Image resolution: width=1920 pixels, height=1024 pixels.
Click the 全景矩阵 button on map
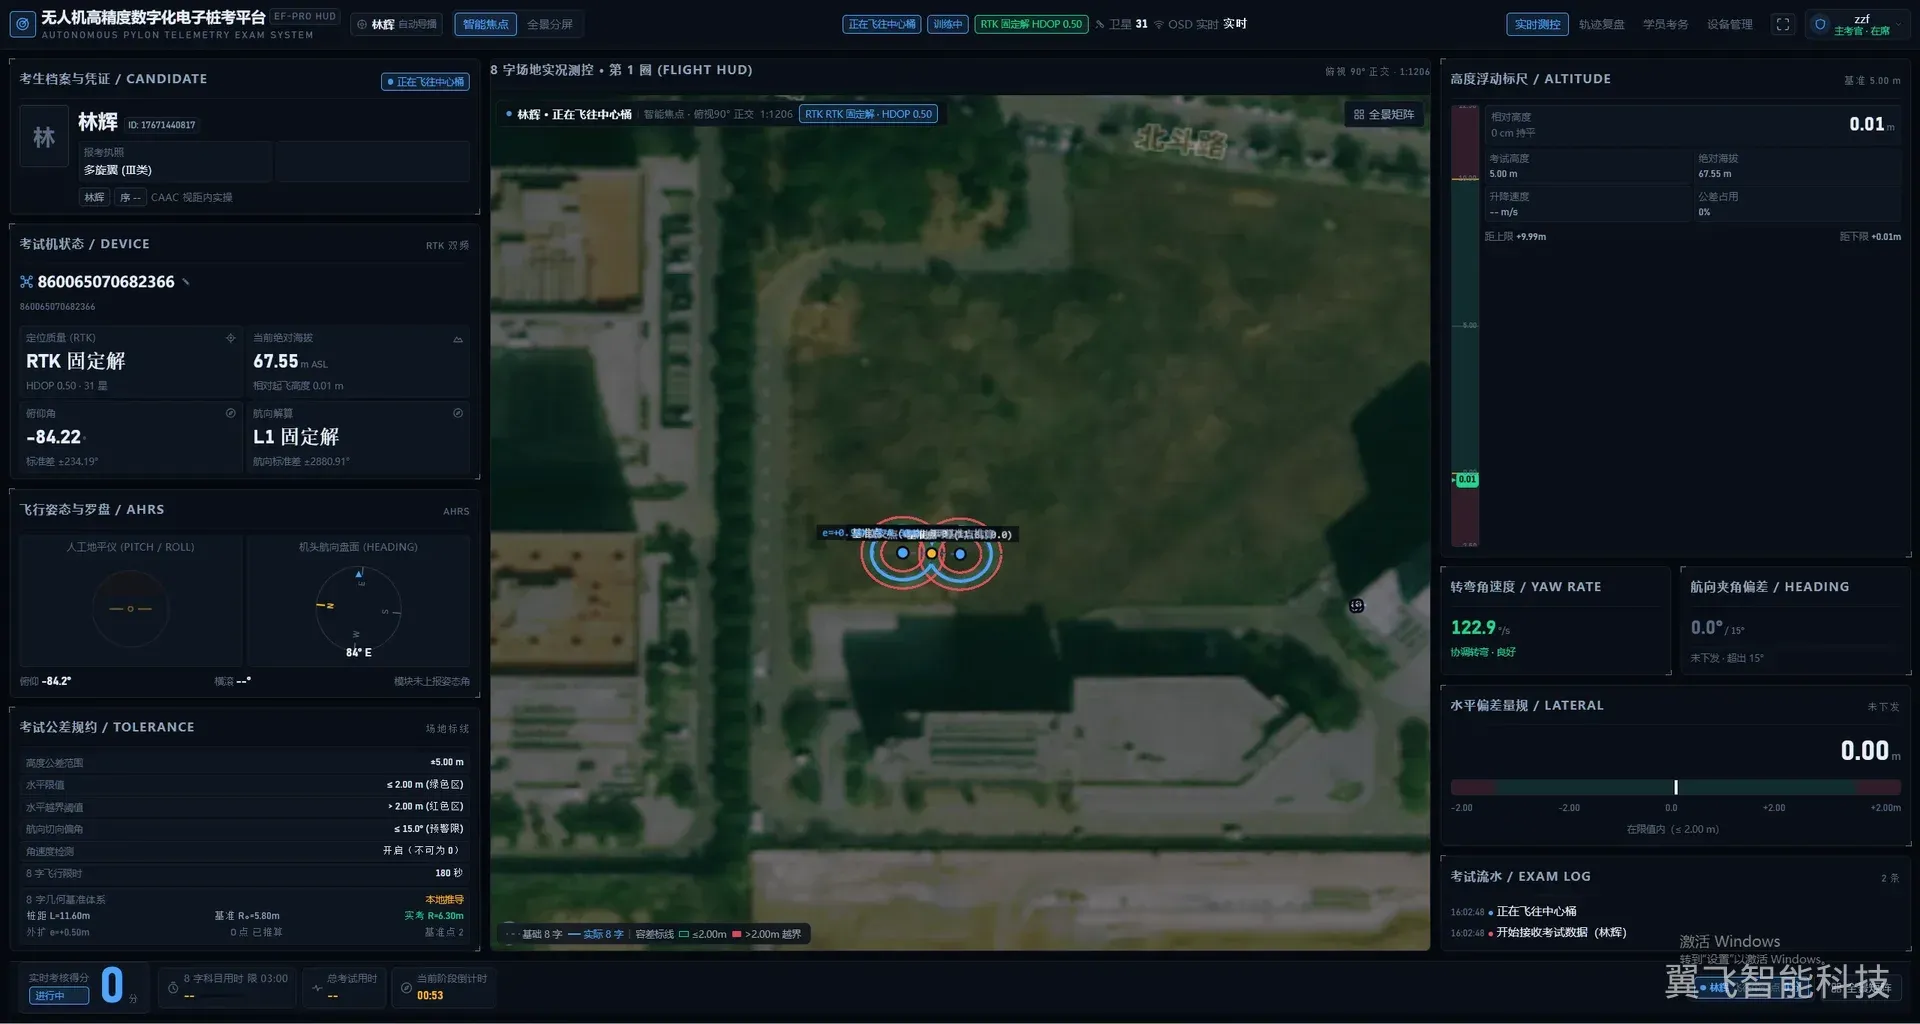click(1384, 115)
